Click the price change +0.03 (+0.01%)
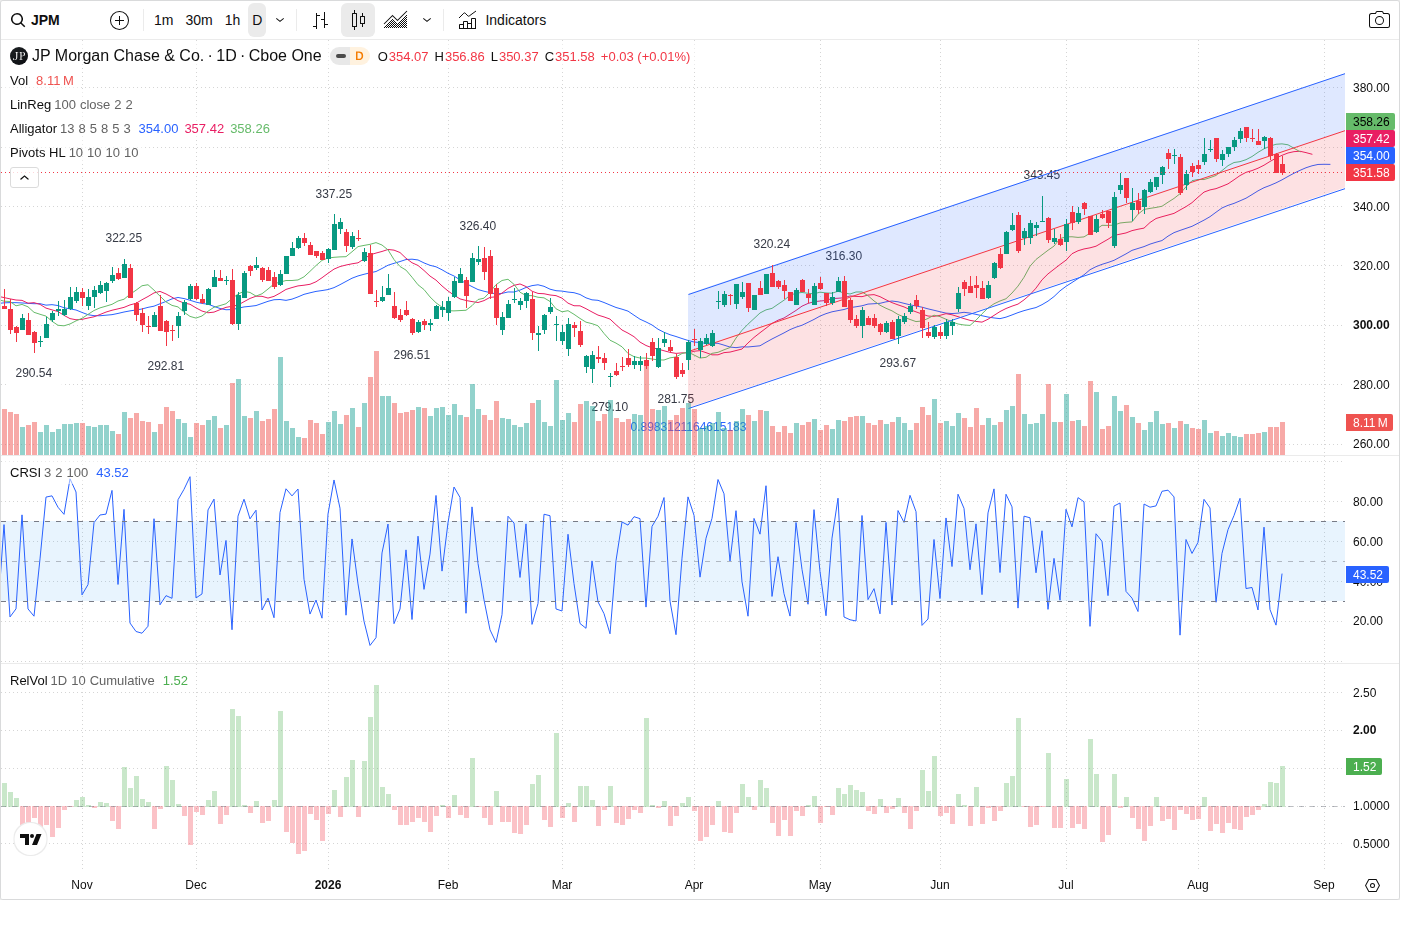 coord(645,57)
